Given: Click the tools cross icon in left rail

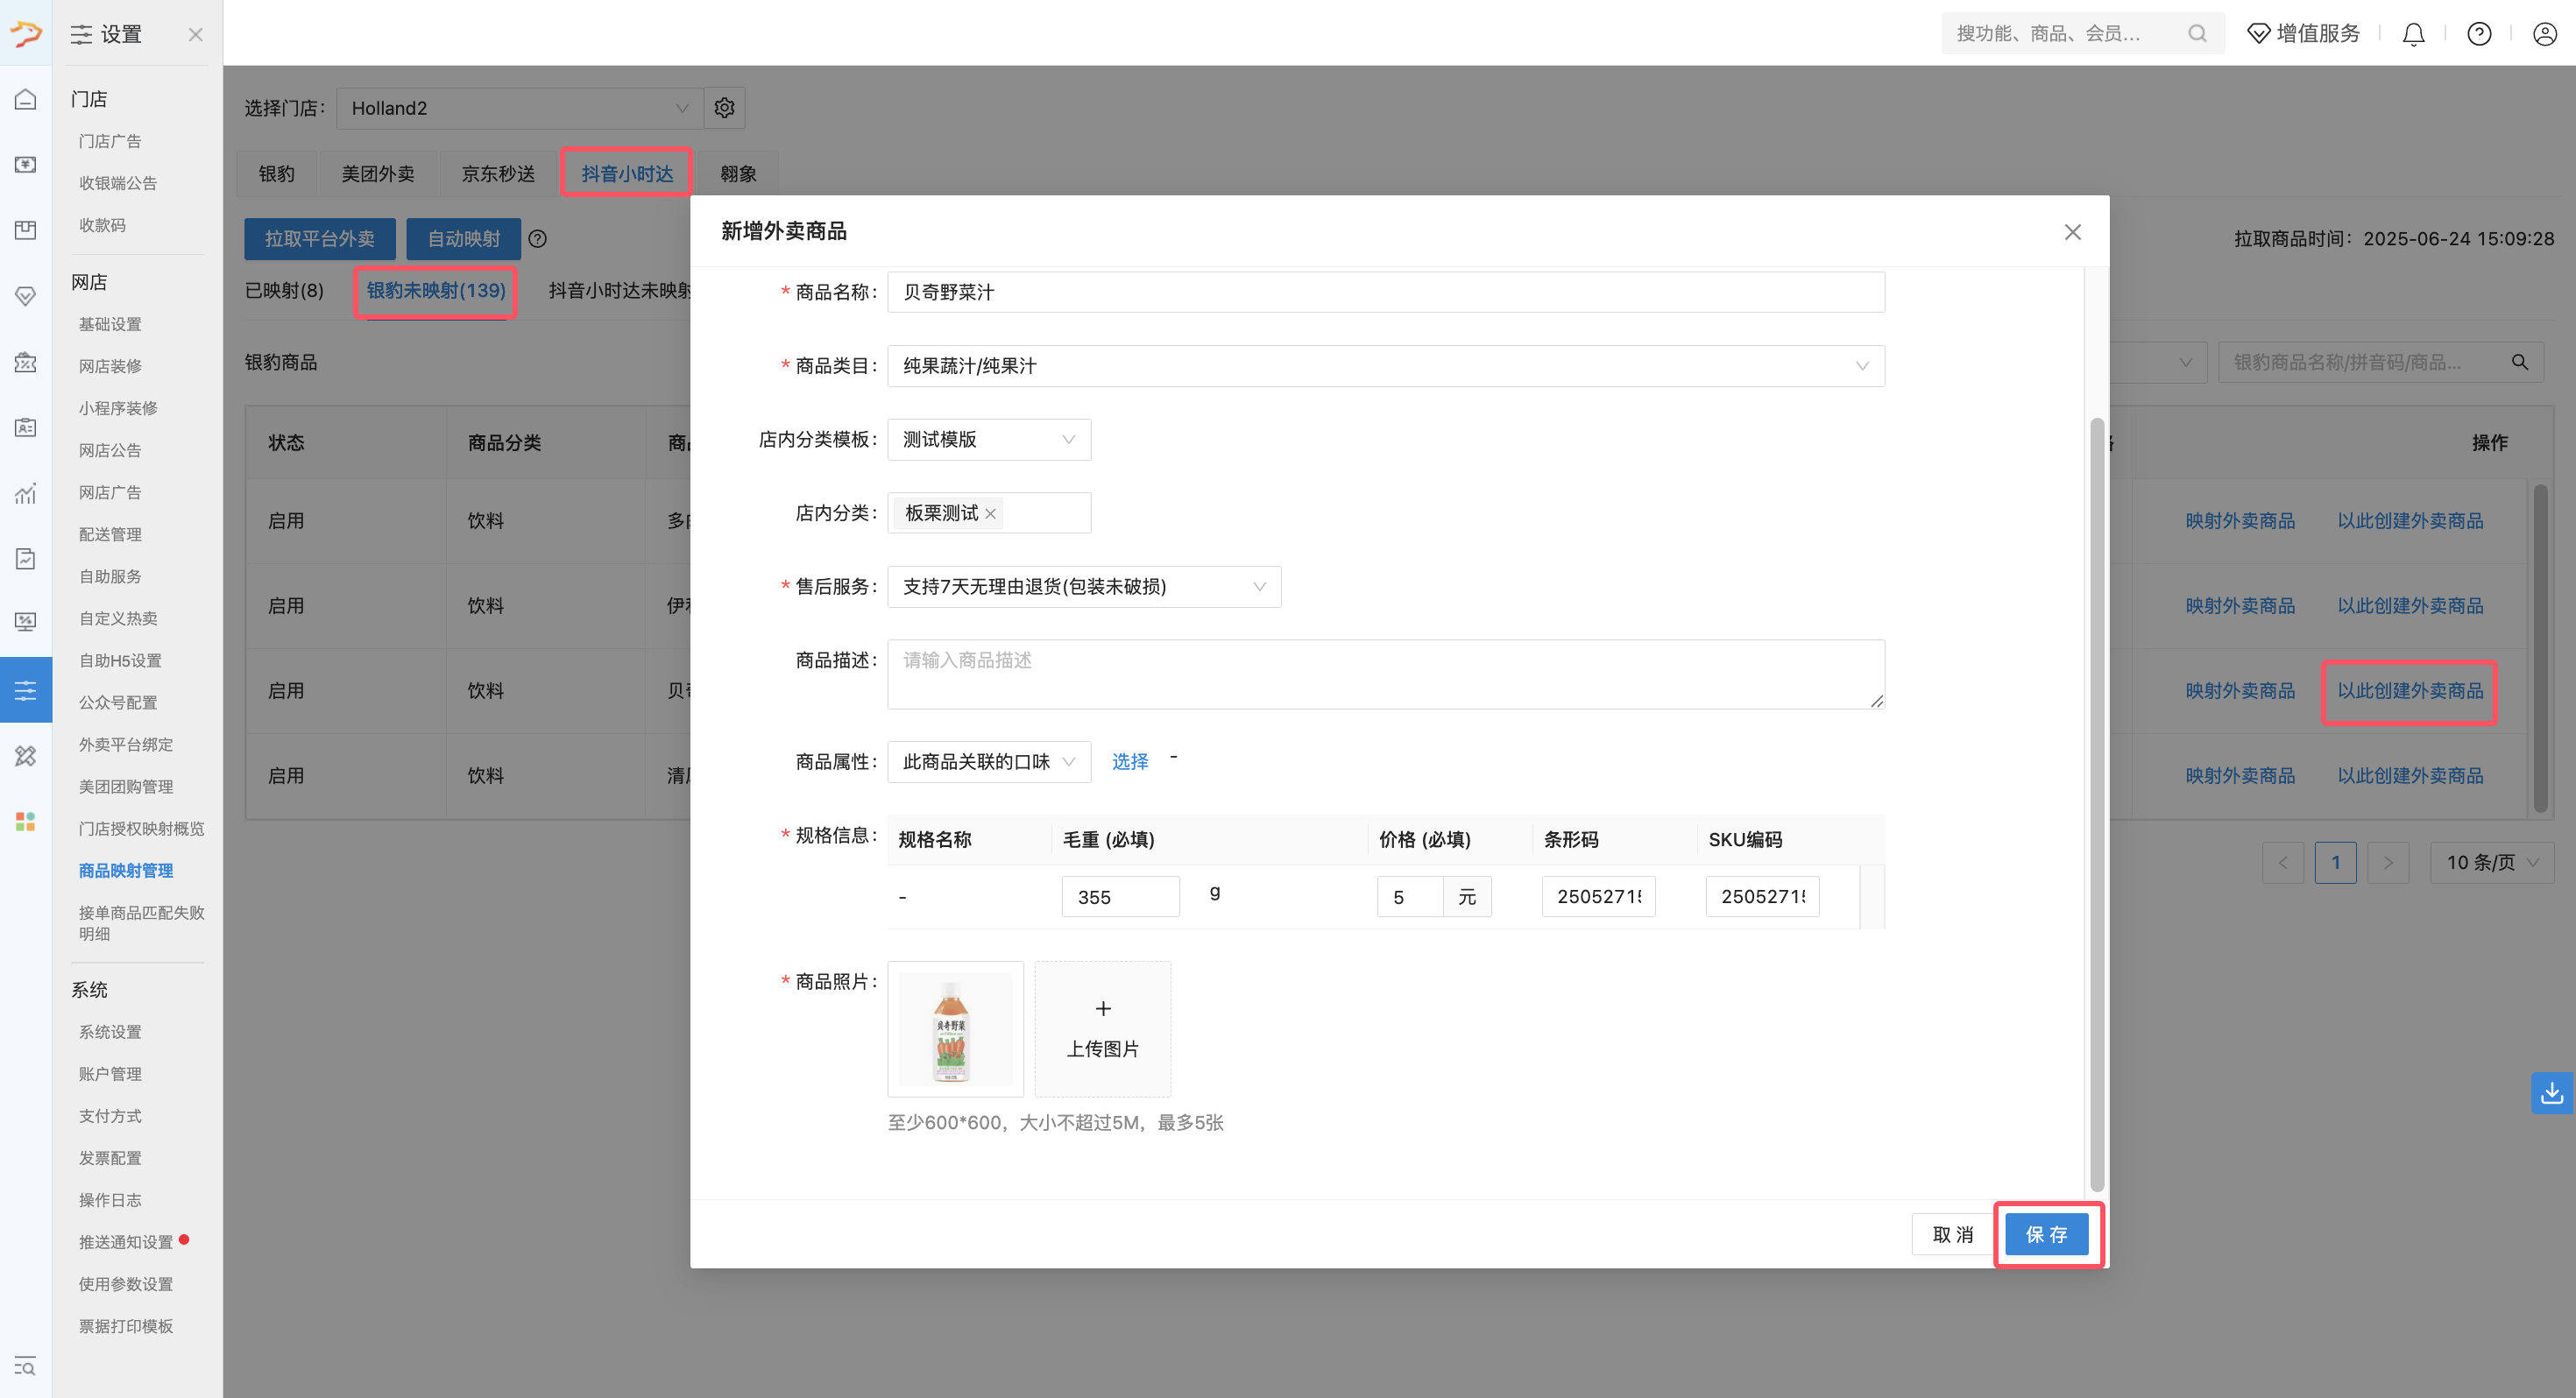Looking at the screenshot, I should pos(26,756).
